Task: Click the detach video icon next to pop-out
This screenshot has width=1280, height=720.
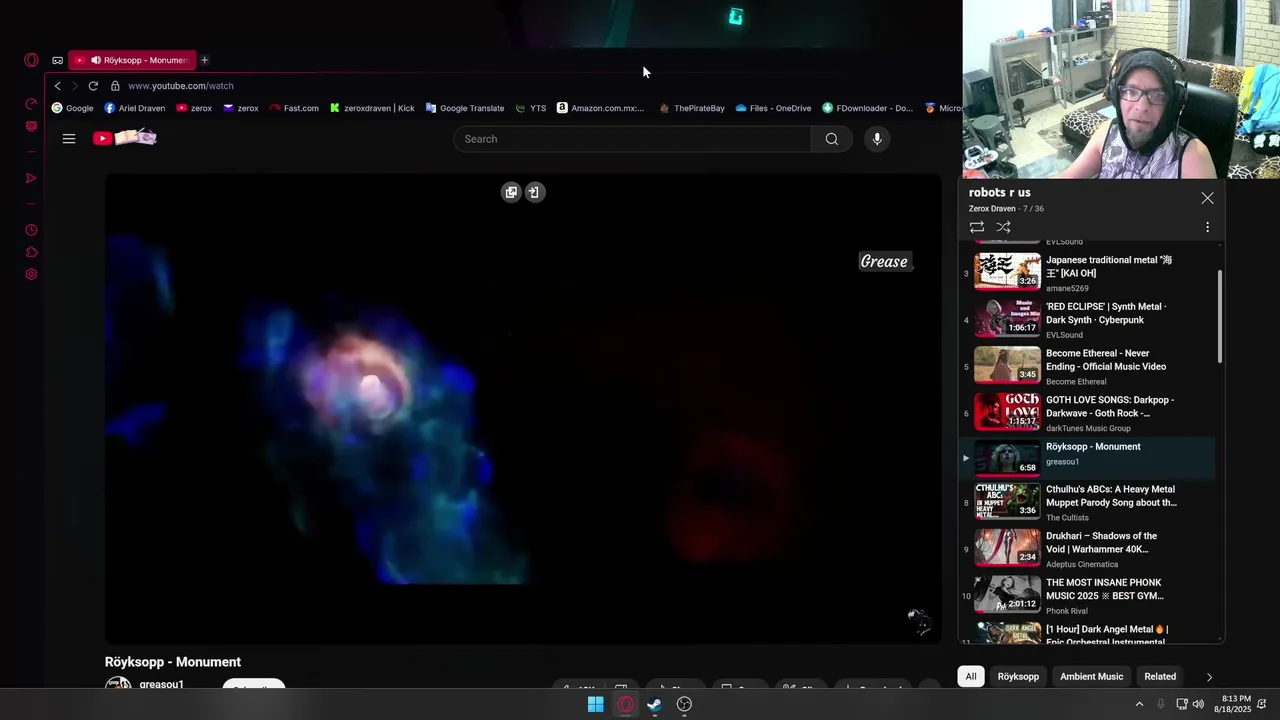Action: tap(534, 192)
